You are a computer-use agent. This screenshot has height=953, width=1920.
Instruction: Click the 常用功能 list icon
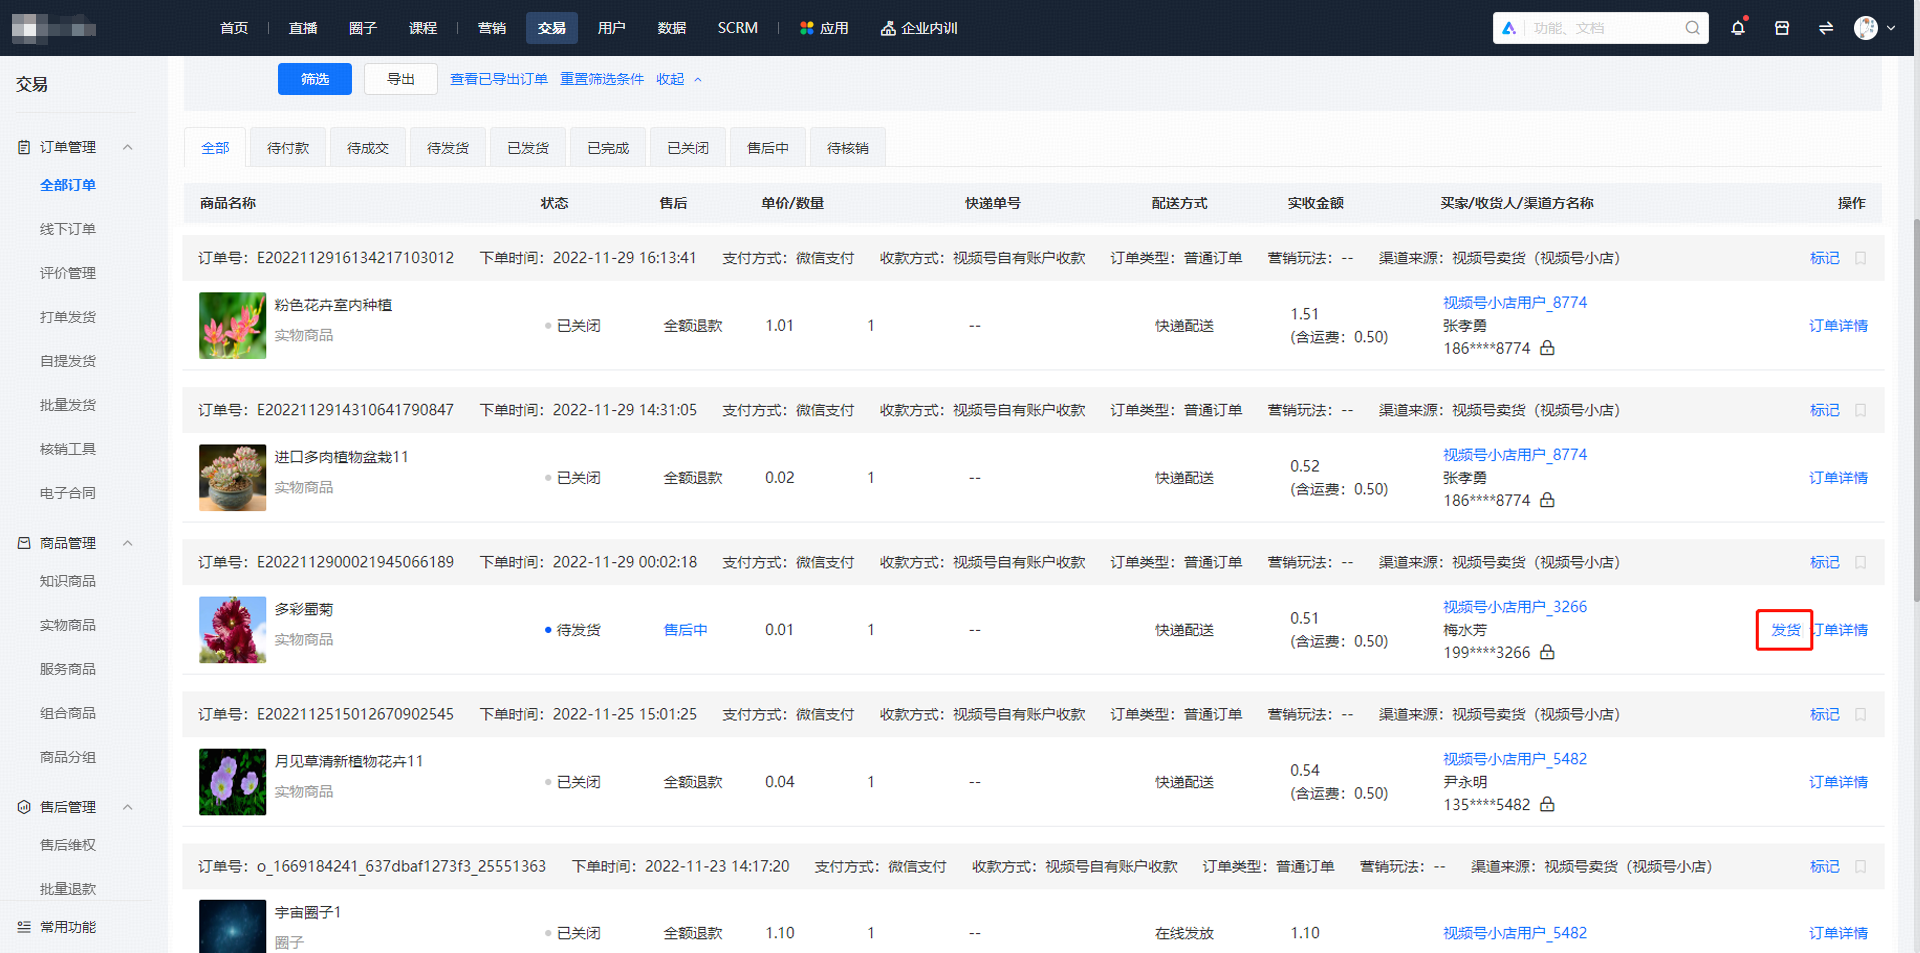(x=24, y=927)
